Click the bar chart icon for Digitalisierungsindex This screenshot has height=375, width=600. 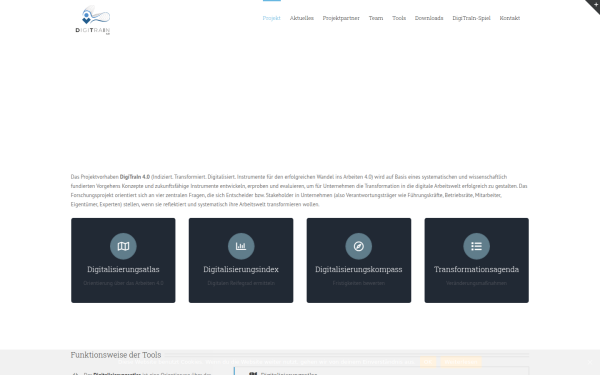click(241, 246)
